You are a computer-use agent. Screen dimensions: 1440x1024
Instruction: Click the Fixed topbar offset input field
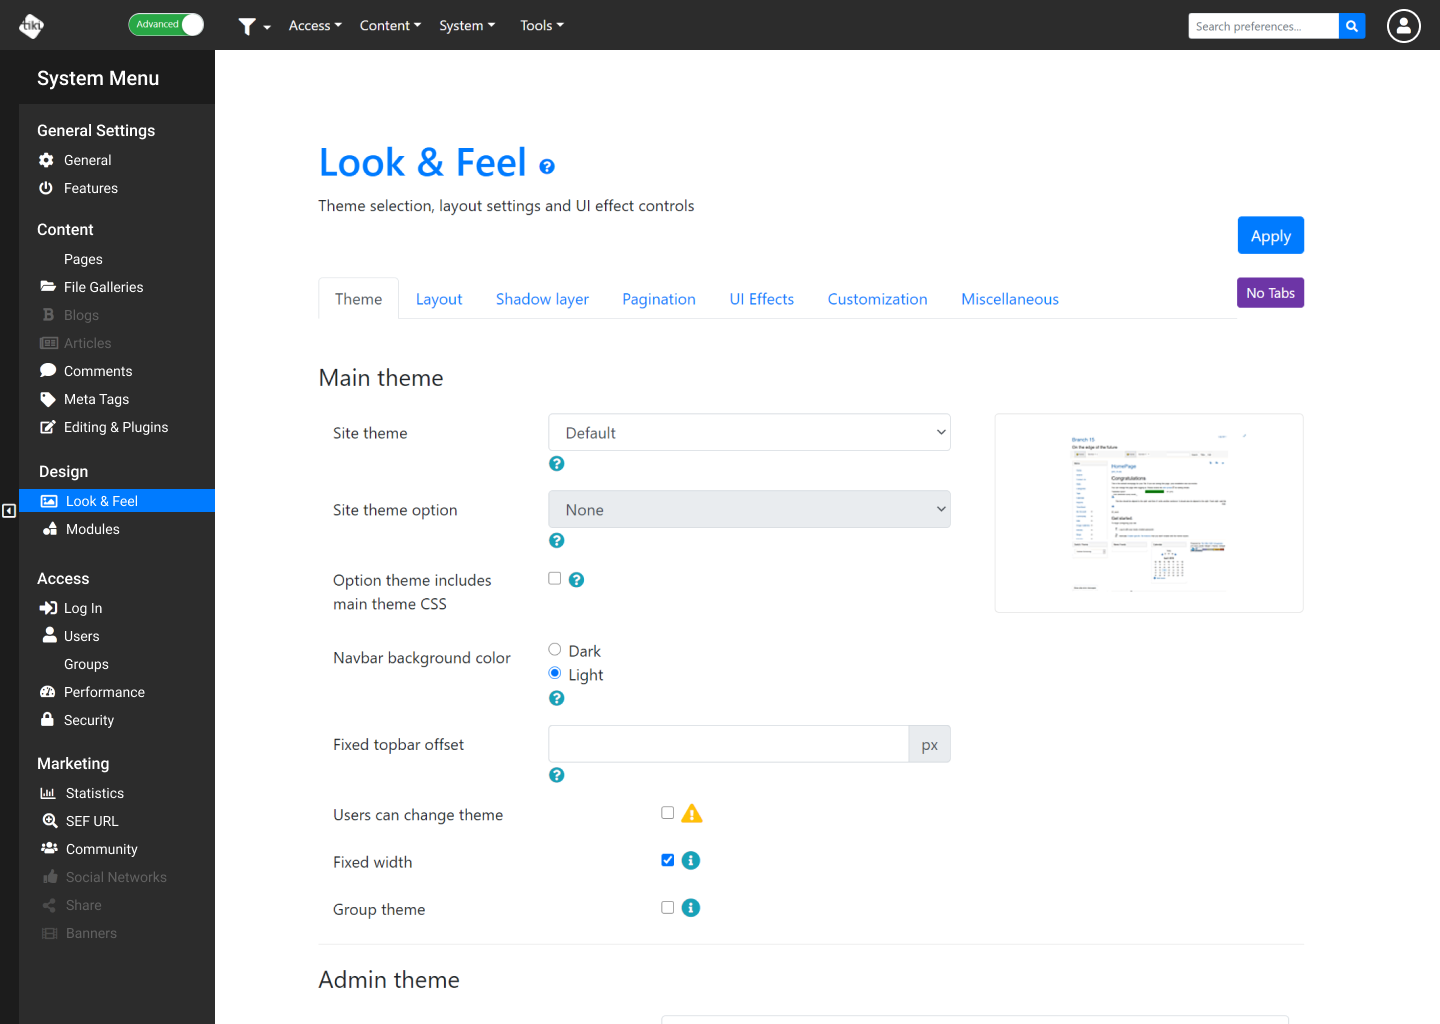click(728, 744)
